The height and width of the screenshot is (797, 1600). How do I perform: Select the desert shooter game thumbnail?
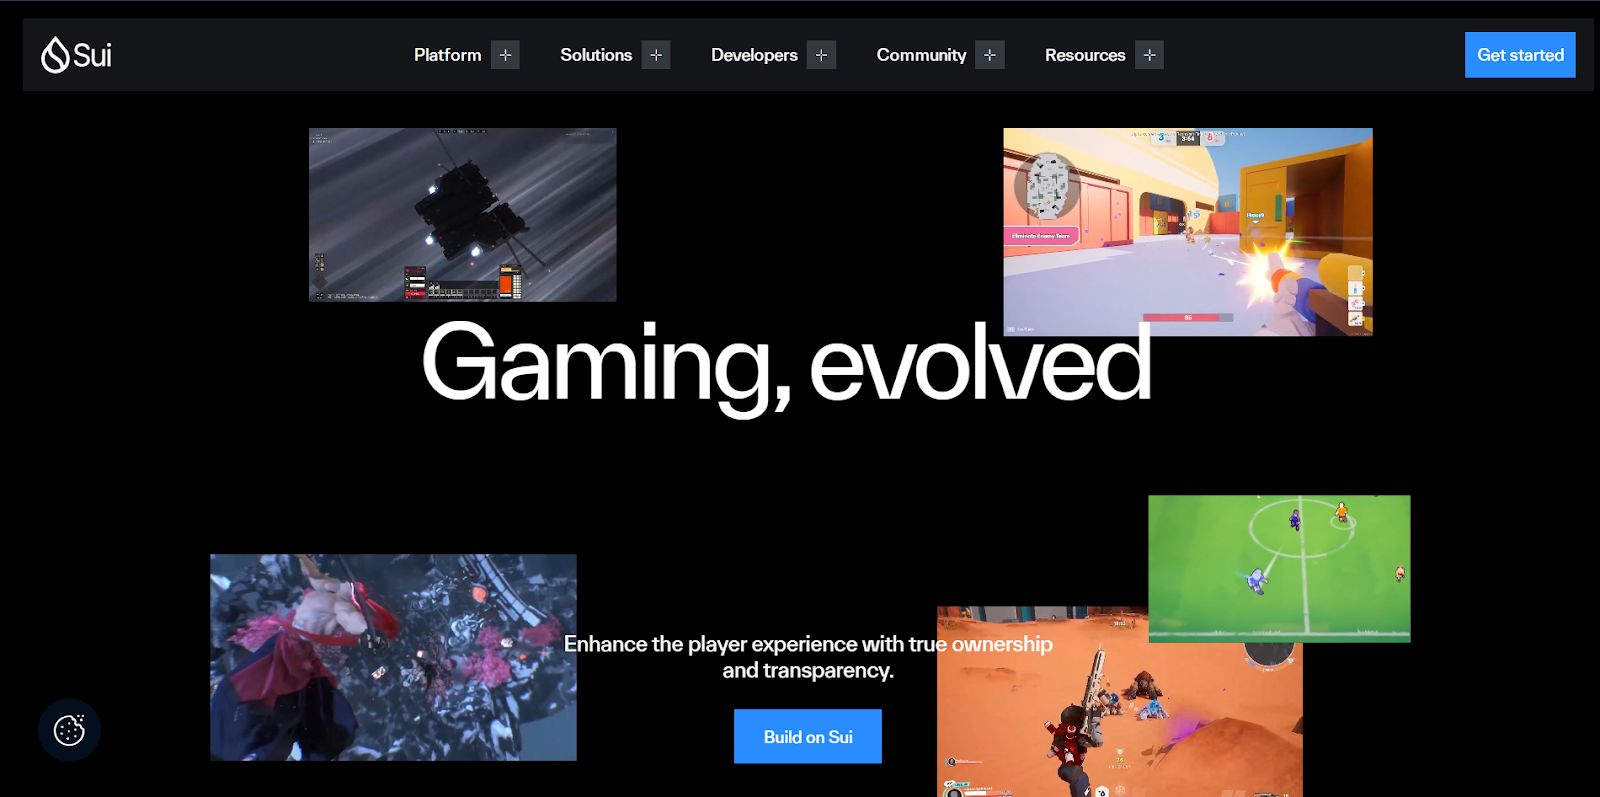[1120, 718]
